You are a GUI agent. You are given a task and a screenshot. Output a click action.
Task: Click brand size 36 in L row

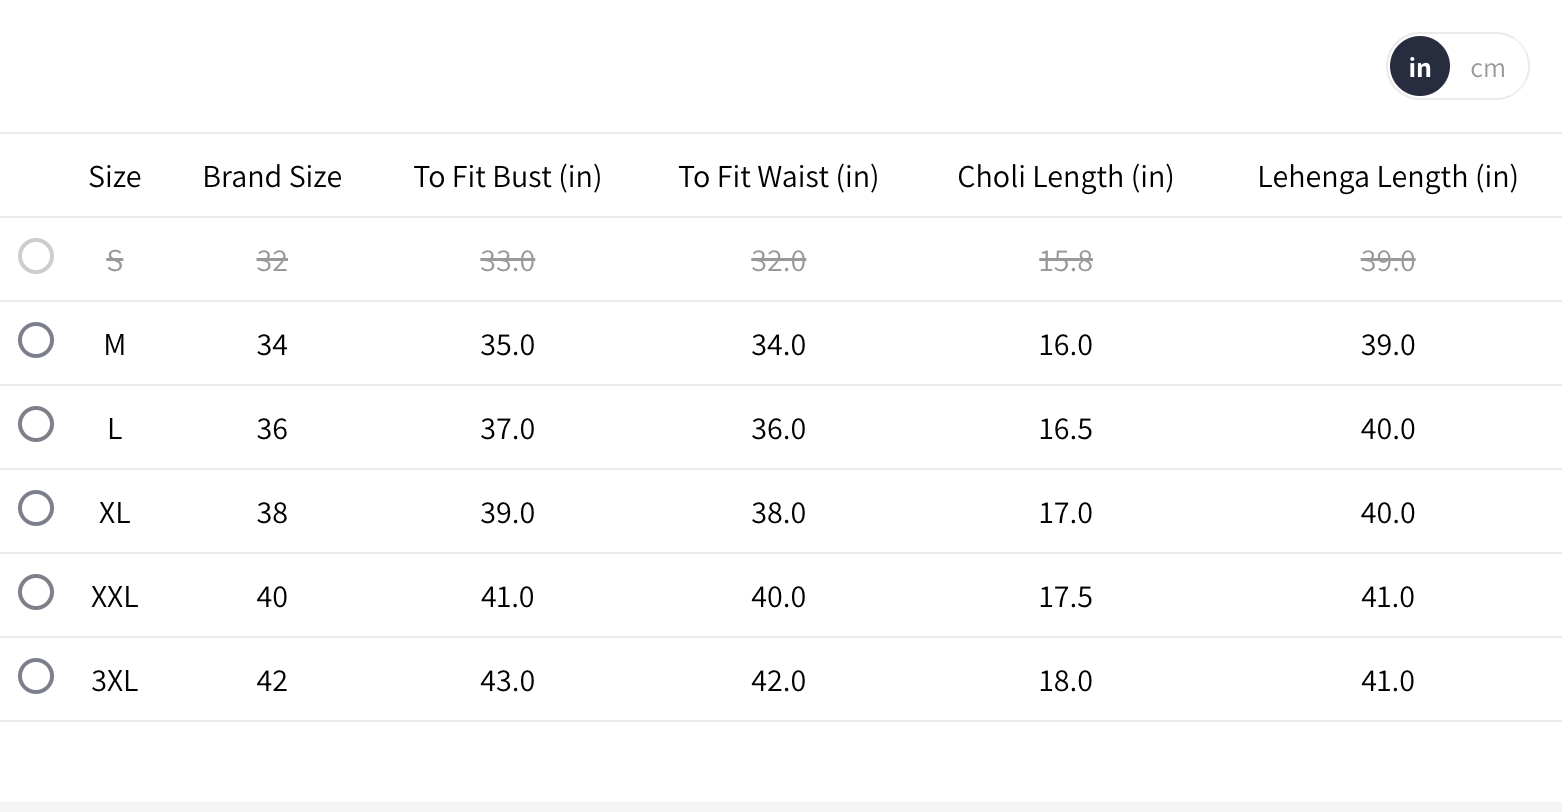[272, 429]
